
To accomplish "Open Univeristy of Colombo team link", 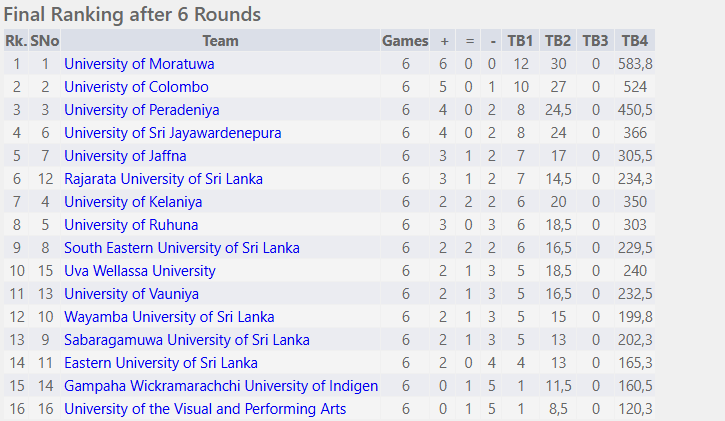I will click(136, 87).
